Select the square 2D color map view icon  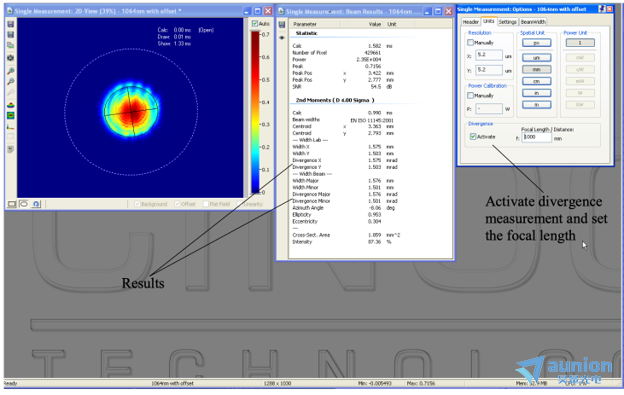(11, 115)
